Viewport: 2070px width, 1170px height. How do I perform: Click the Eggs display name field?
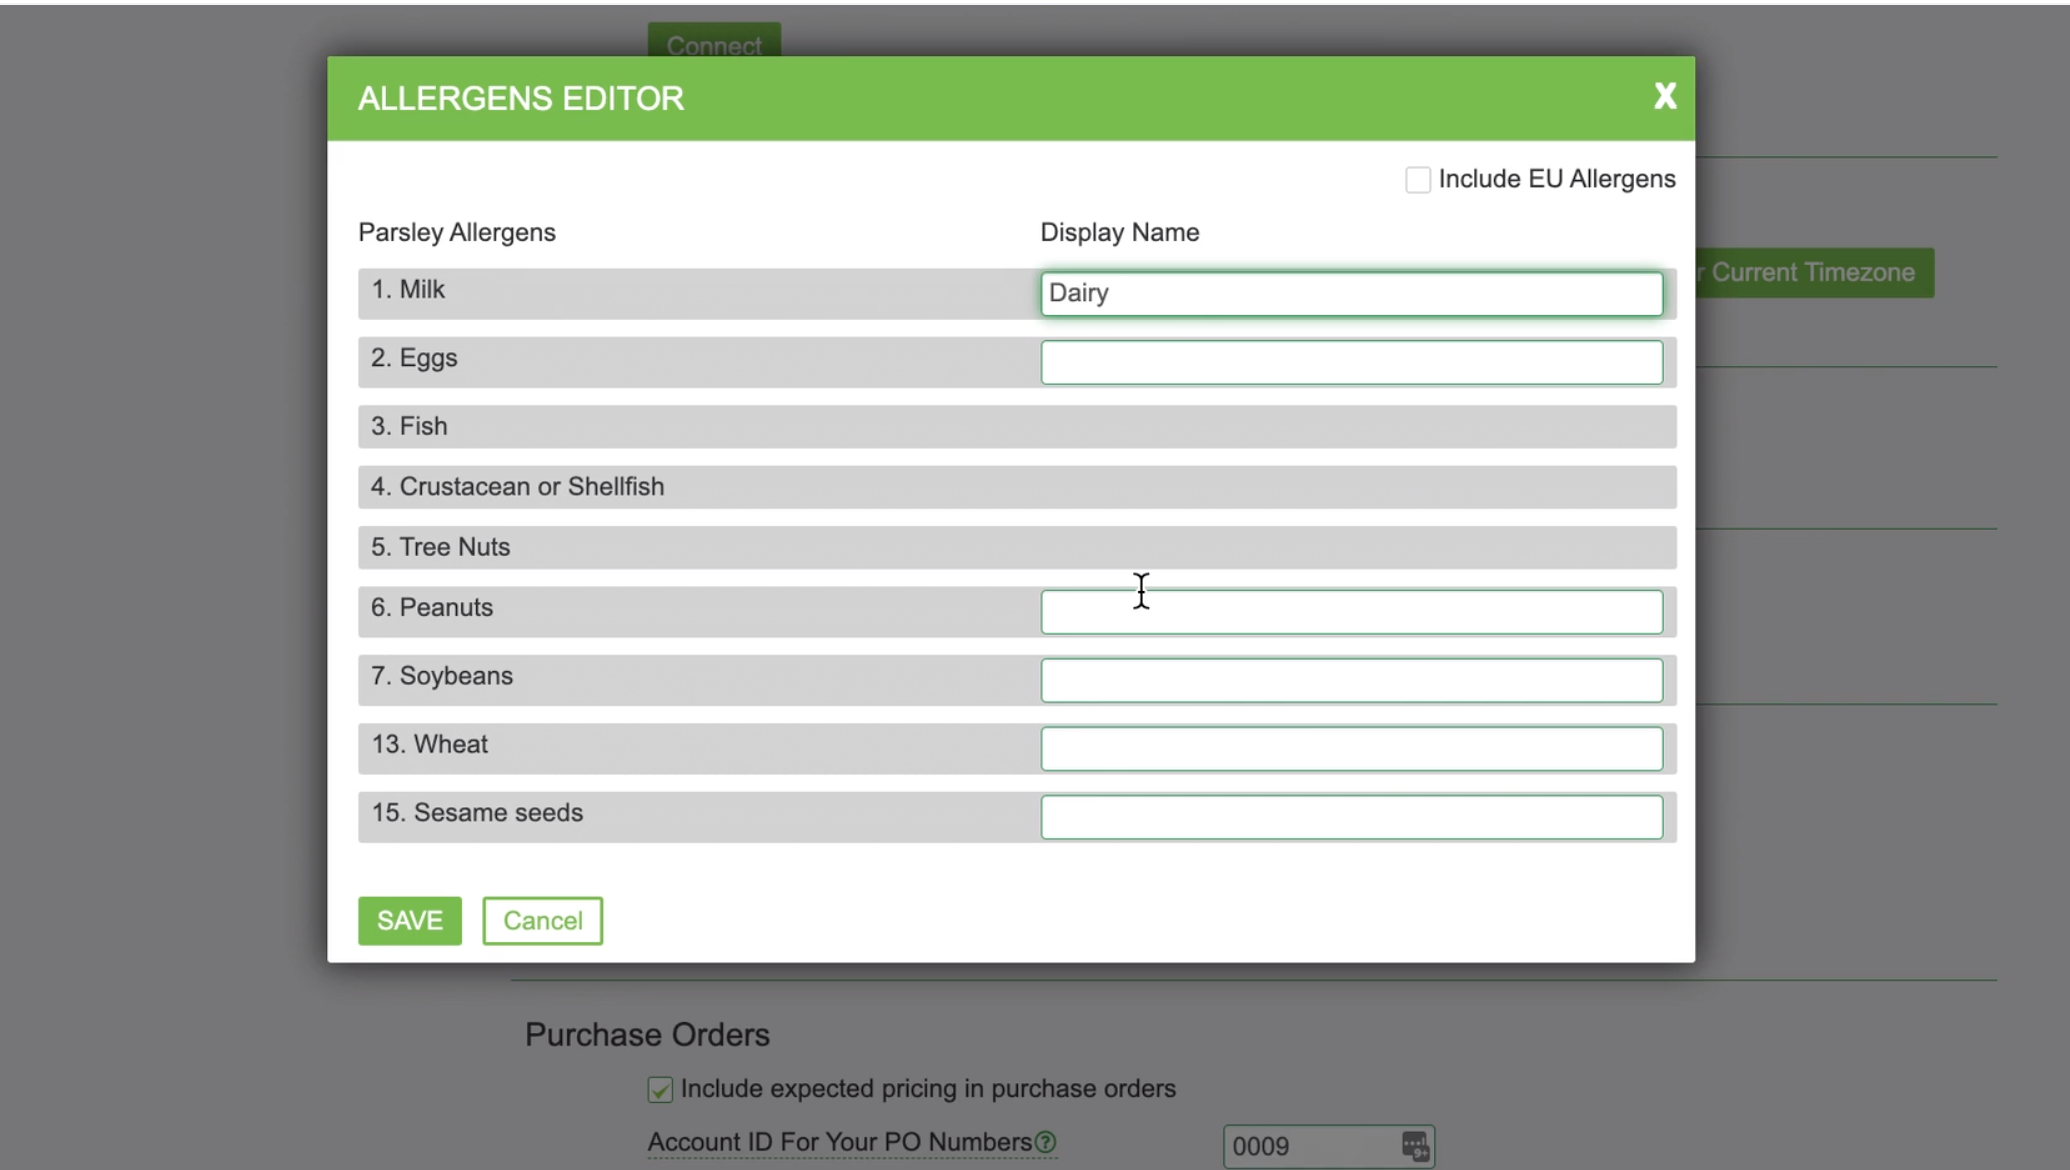click(x=1350, y=362)
